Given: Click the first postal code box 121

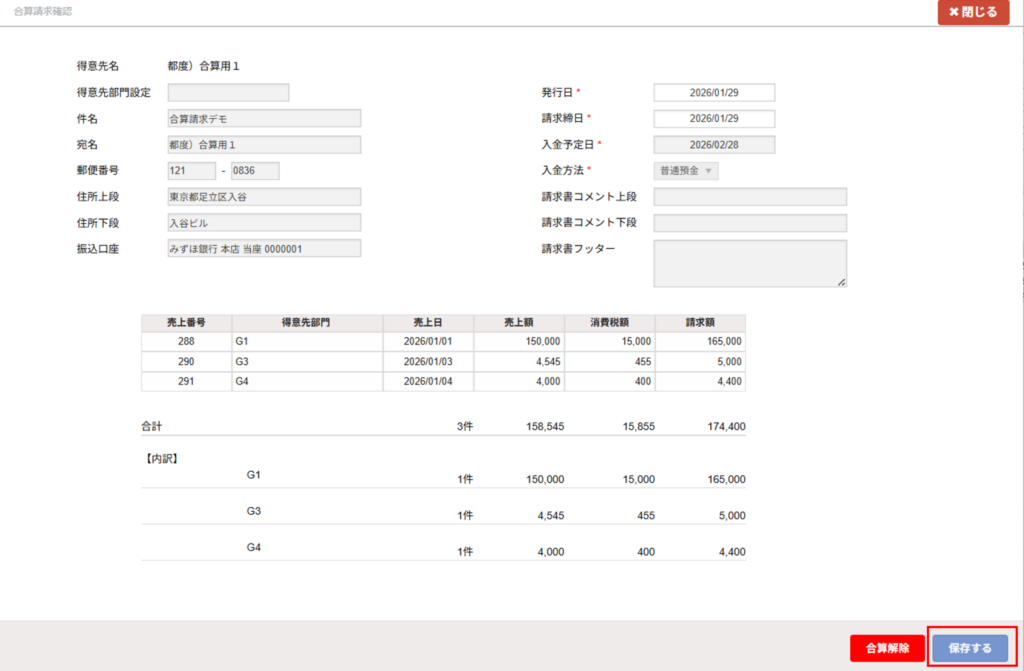Looking at the screenshot, I should point(191,171).
